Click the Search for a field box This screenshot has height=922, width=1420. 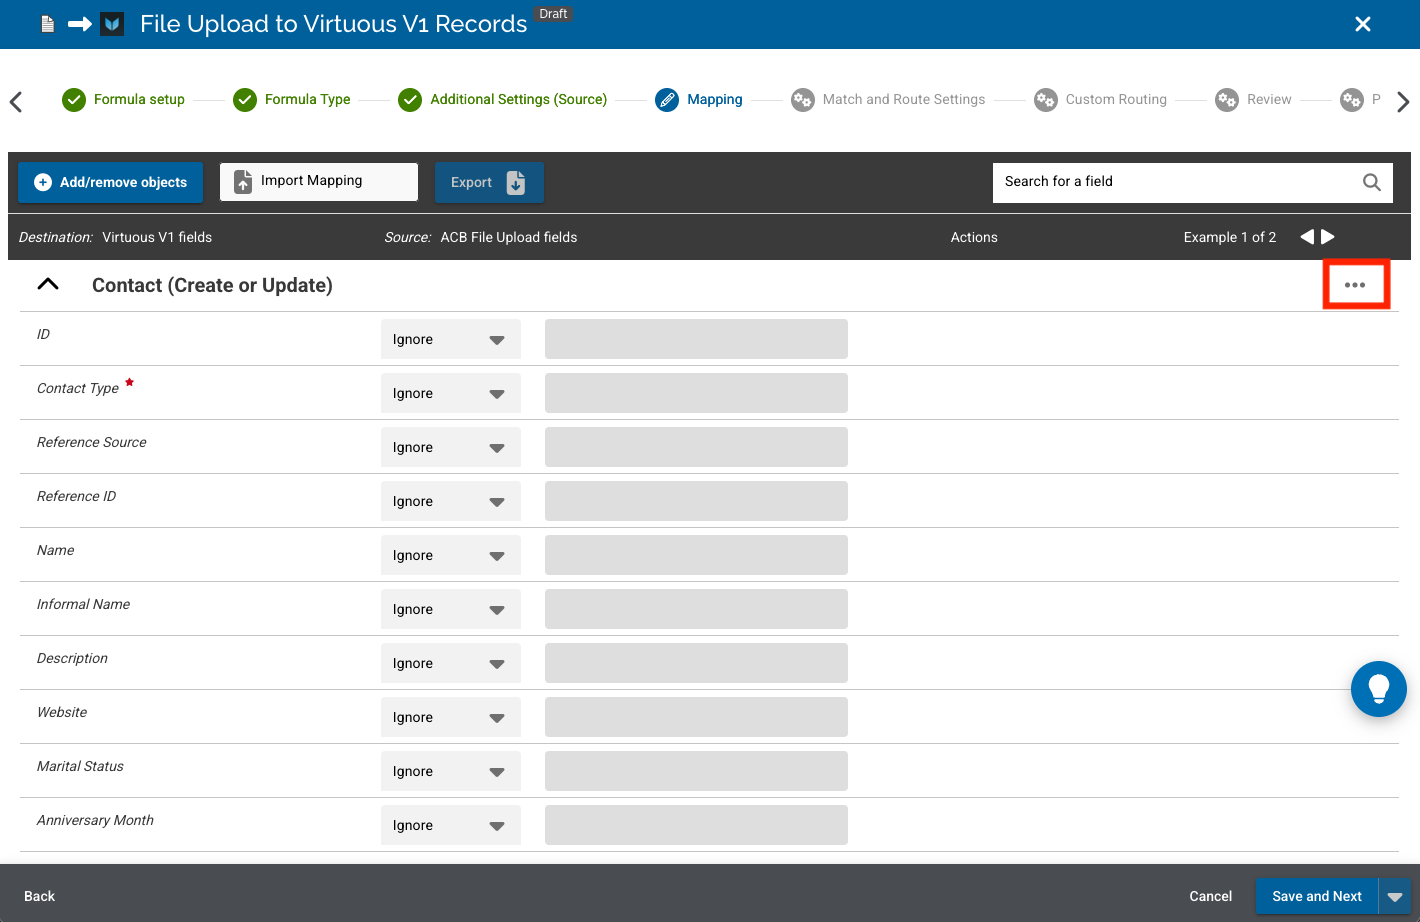point(1193,182)
